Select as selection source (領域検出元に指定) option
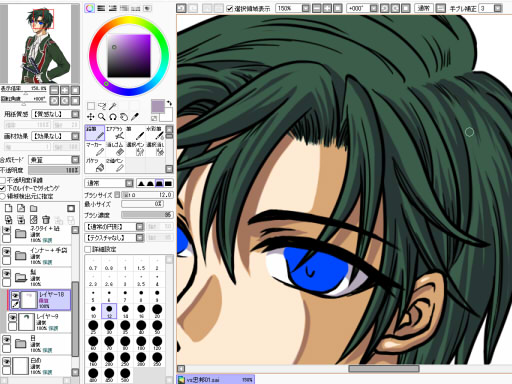 coord(3,196)
